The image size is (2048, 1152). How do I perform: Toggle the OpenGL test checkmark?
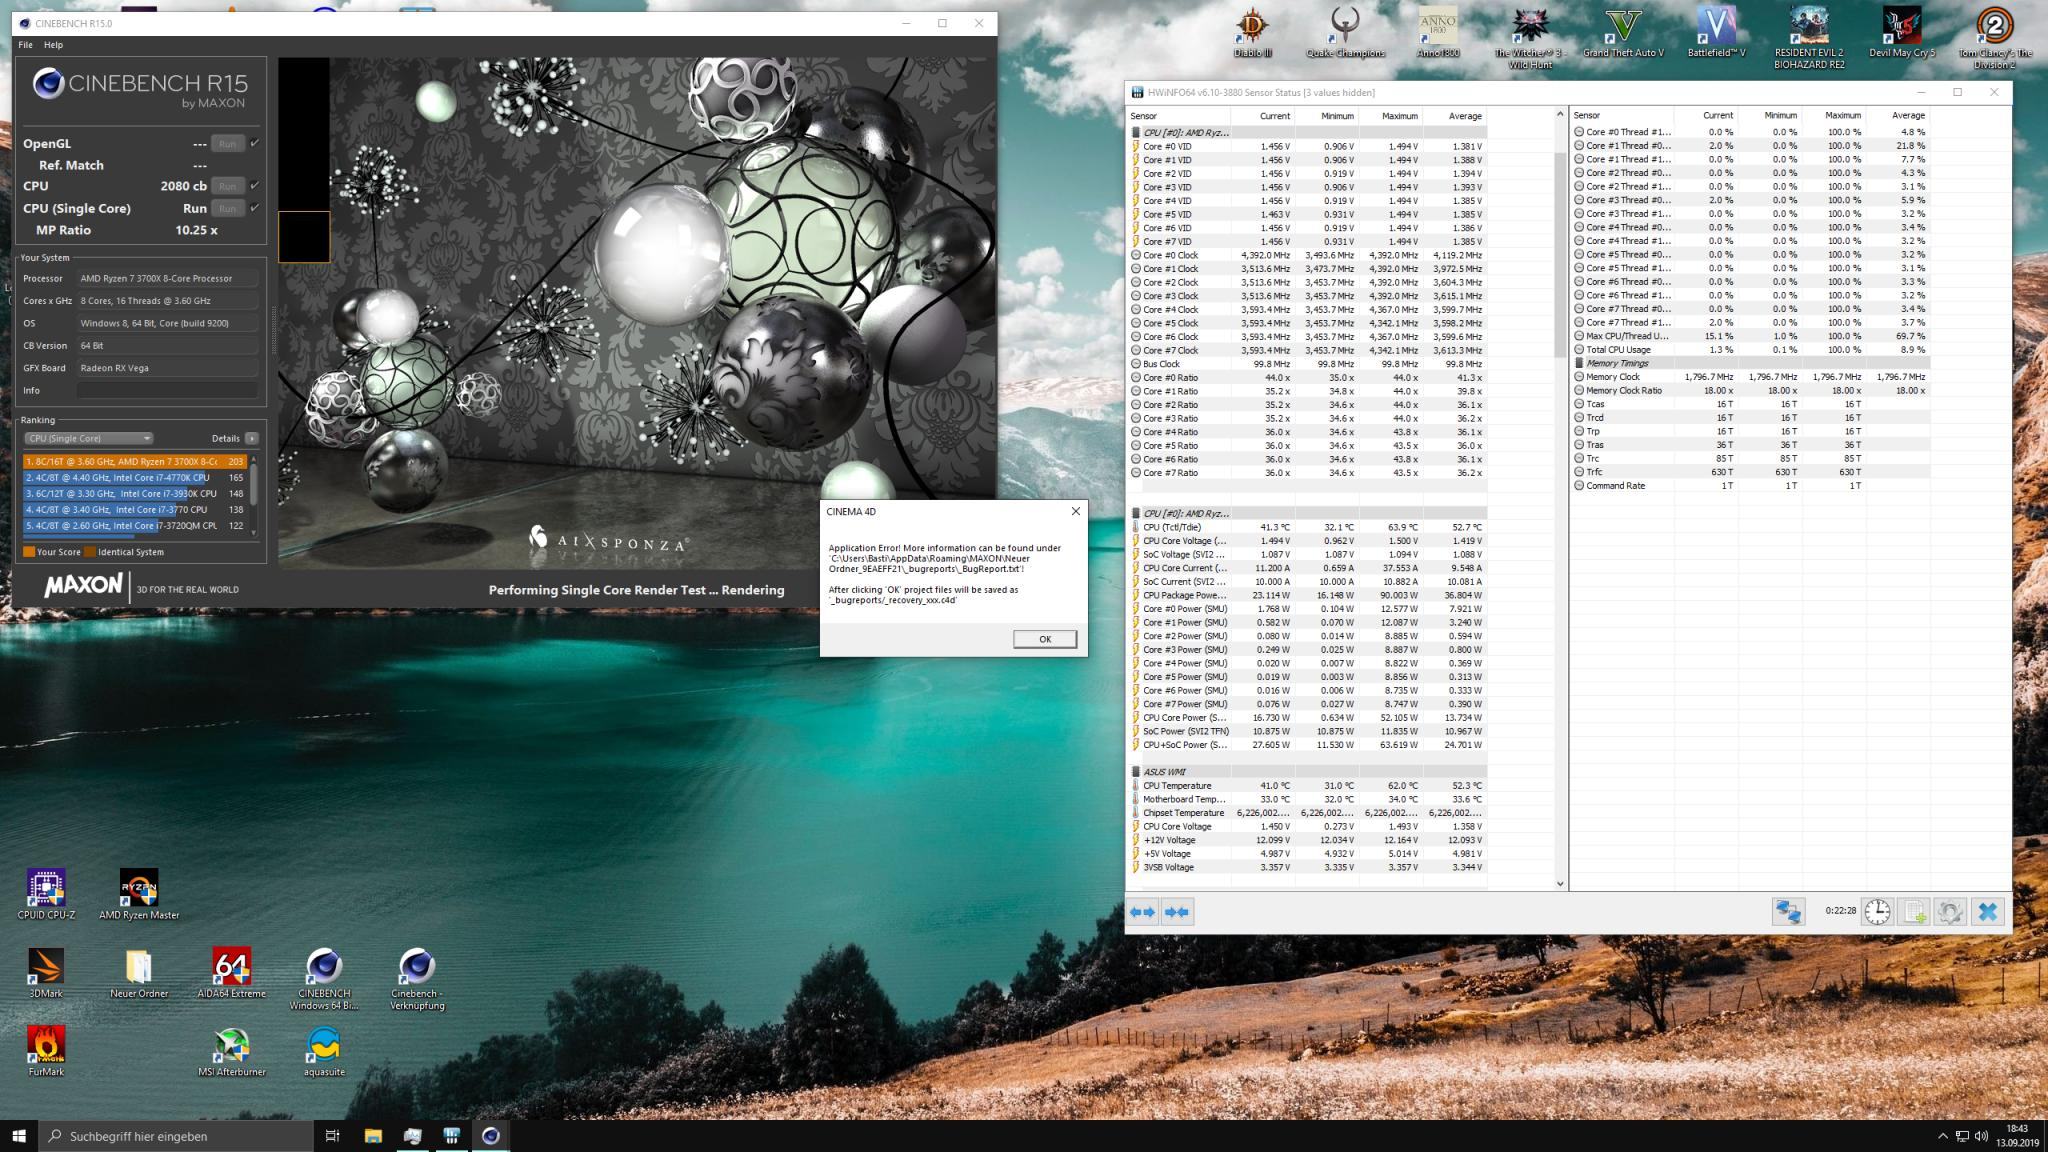[x=254, y=143]
